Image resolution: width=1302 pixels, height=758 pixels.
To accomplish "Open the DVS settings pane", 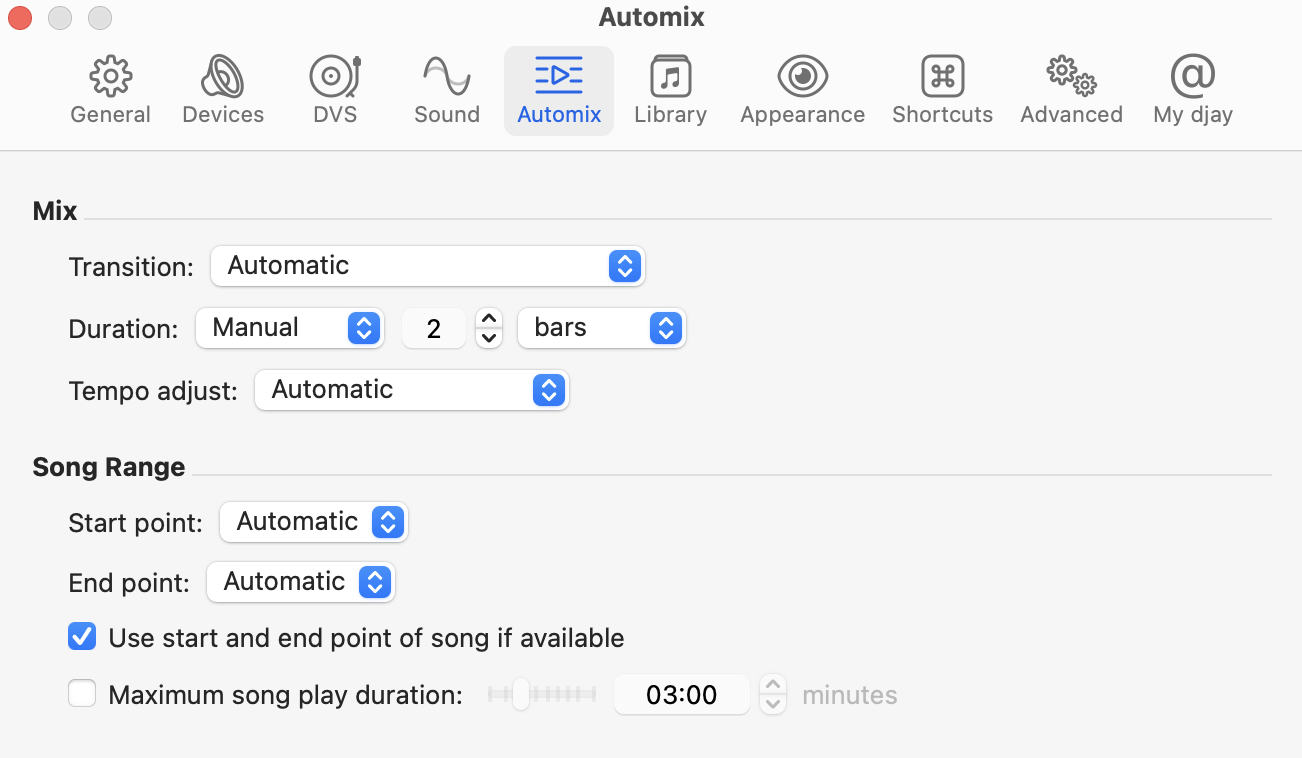I will [x=334, y=88].
